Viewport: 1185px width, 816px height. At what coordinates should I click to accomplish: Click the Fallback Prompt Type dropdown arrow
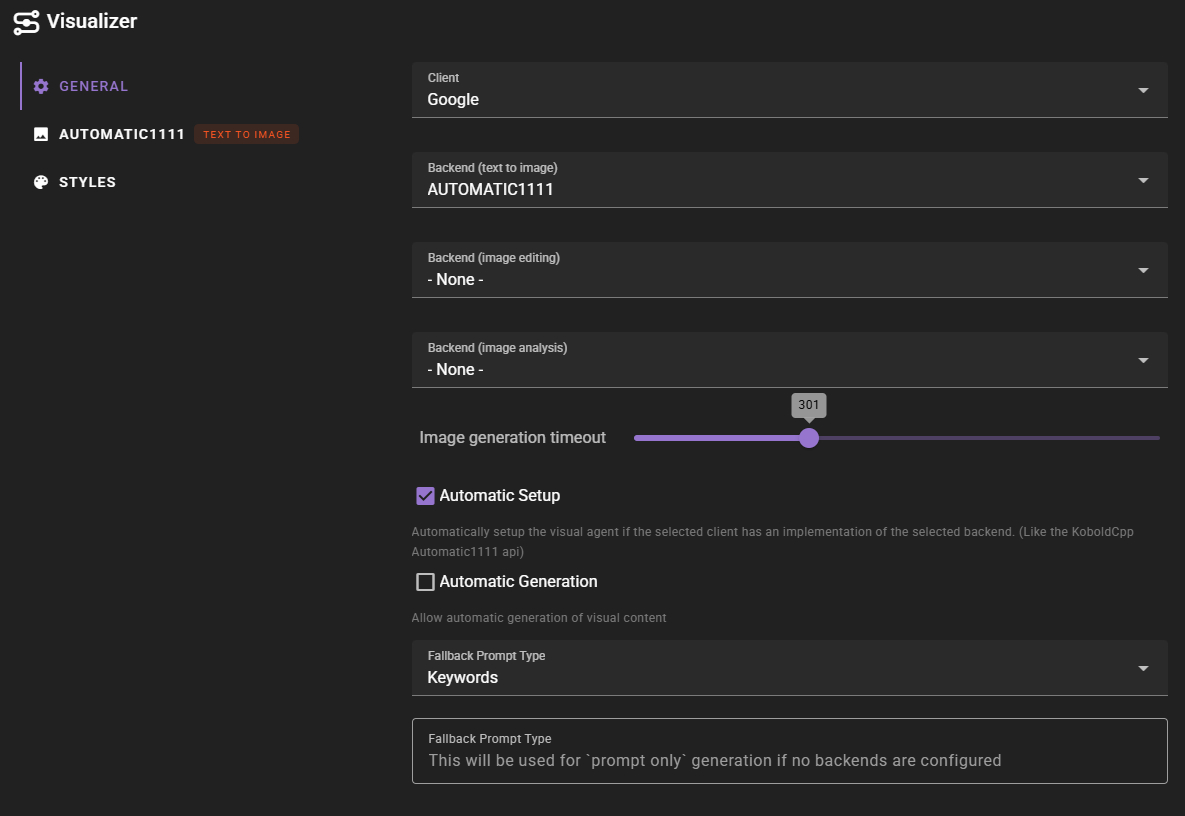coord(1142,667)
